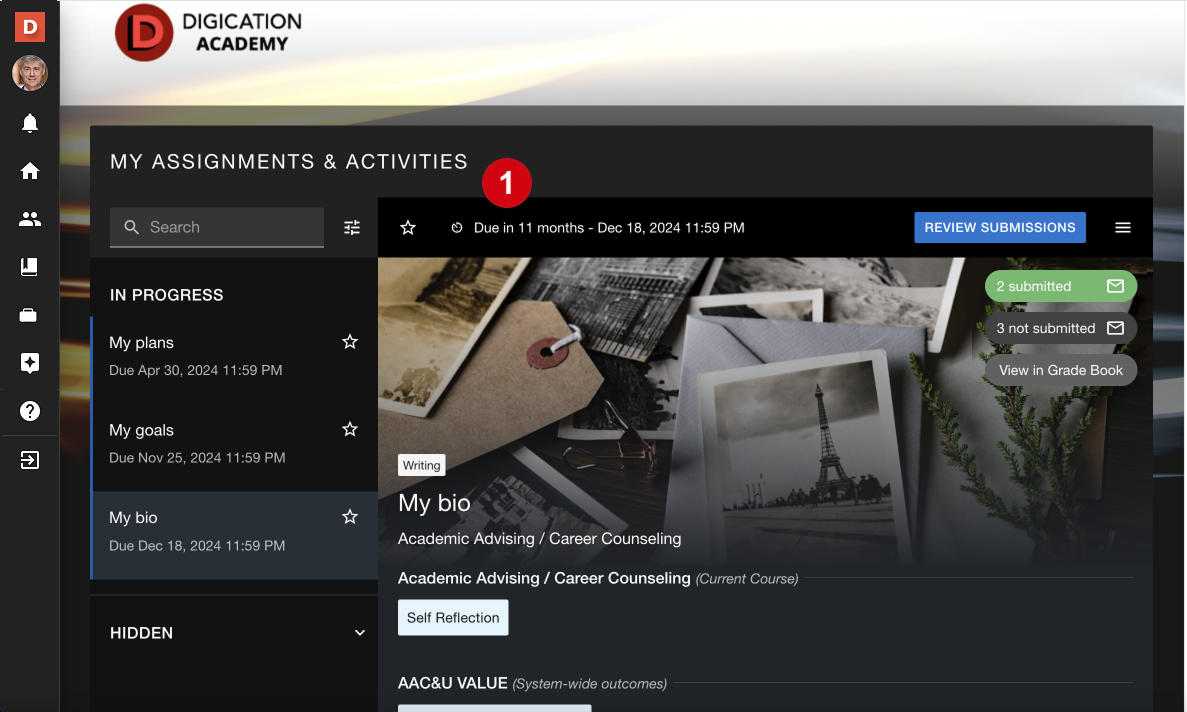Star the My bio assignment in list
The width and height of the screenshot is (1187, 712).
click(350, 518)
